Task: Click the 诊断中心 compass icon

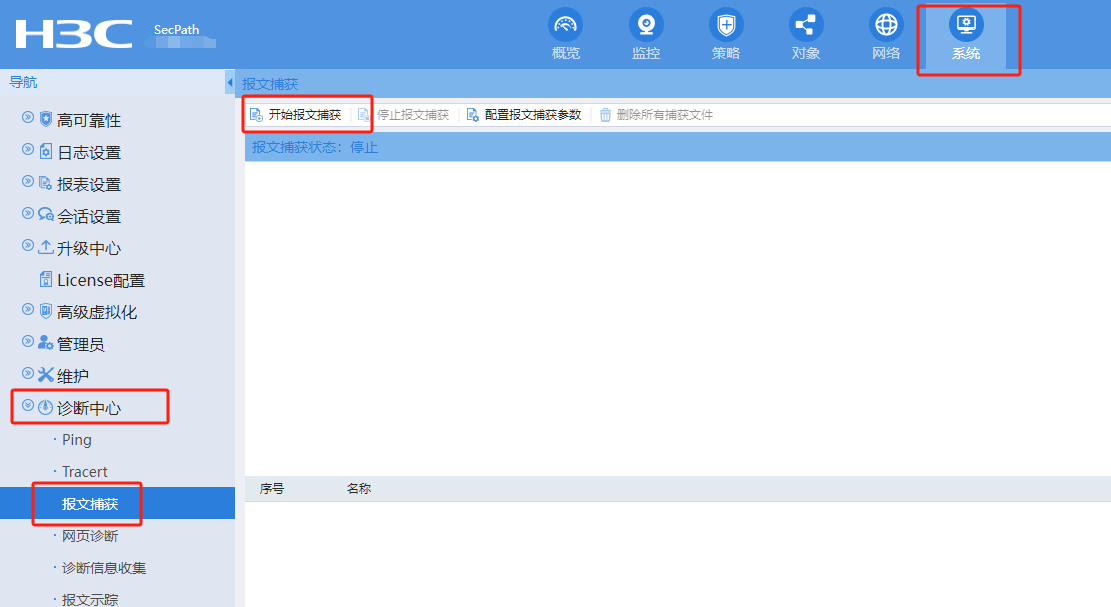Action: coord(45,407)
